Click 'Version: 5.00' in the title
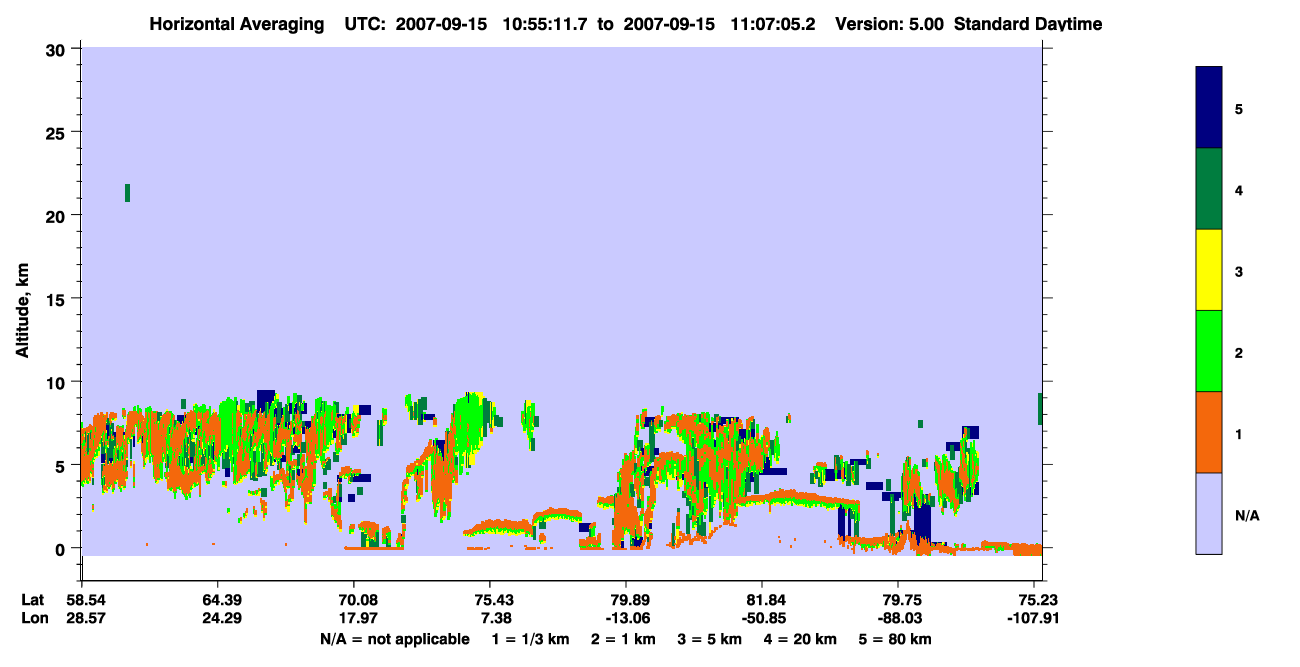This screenshot has height=667, width=1300. click(891, 24)
